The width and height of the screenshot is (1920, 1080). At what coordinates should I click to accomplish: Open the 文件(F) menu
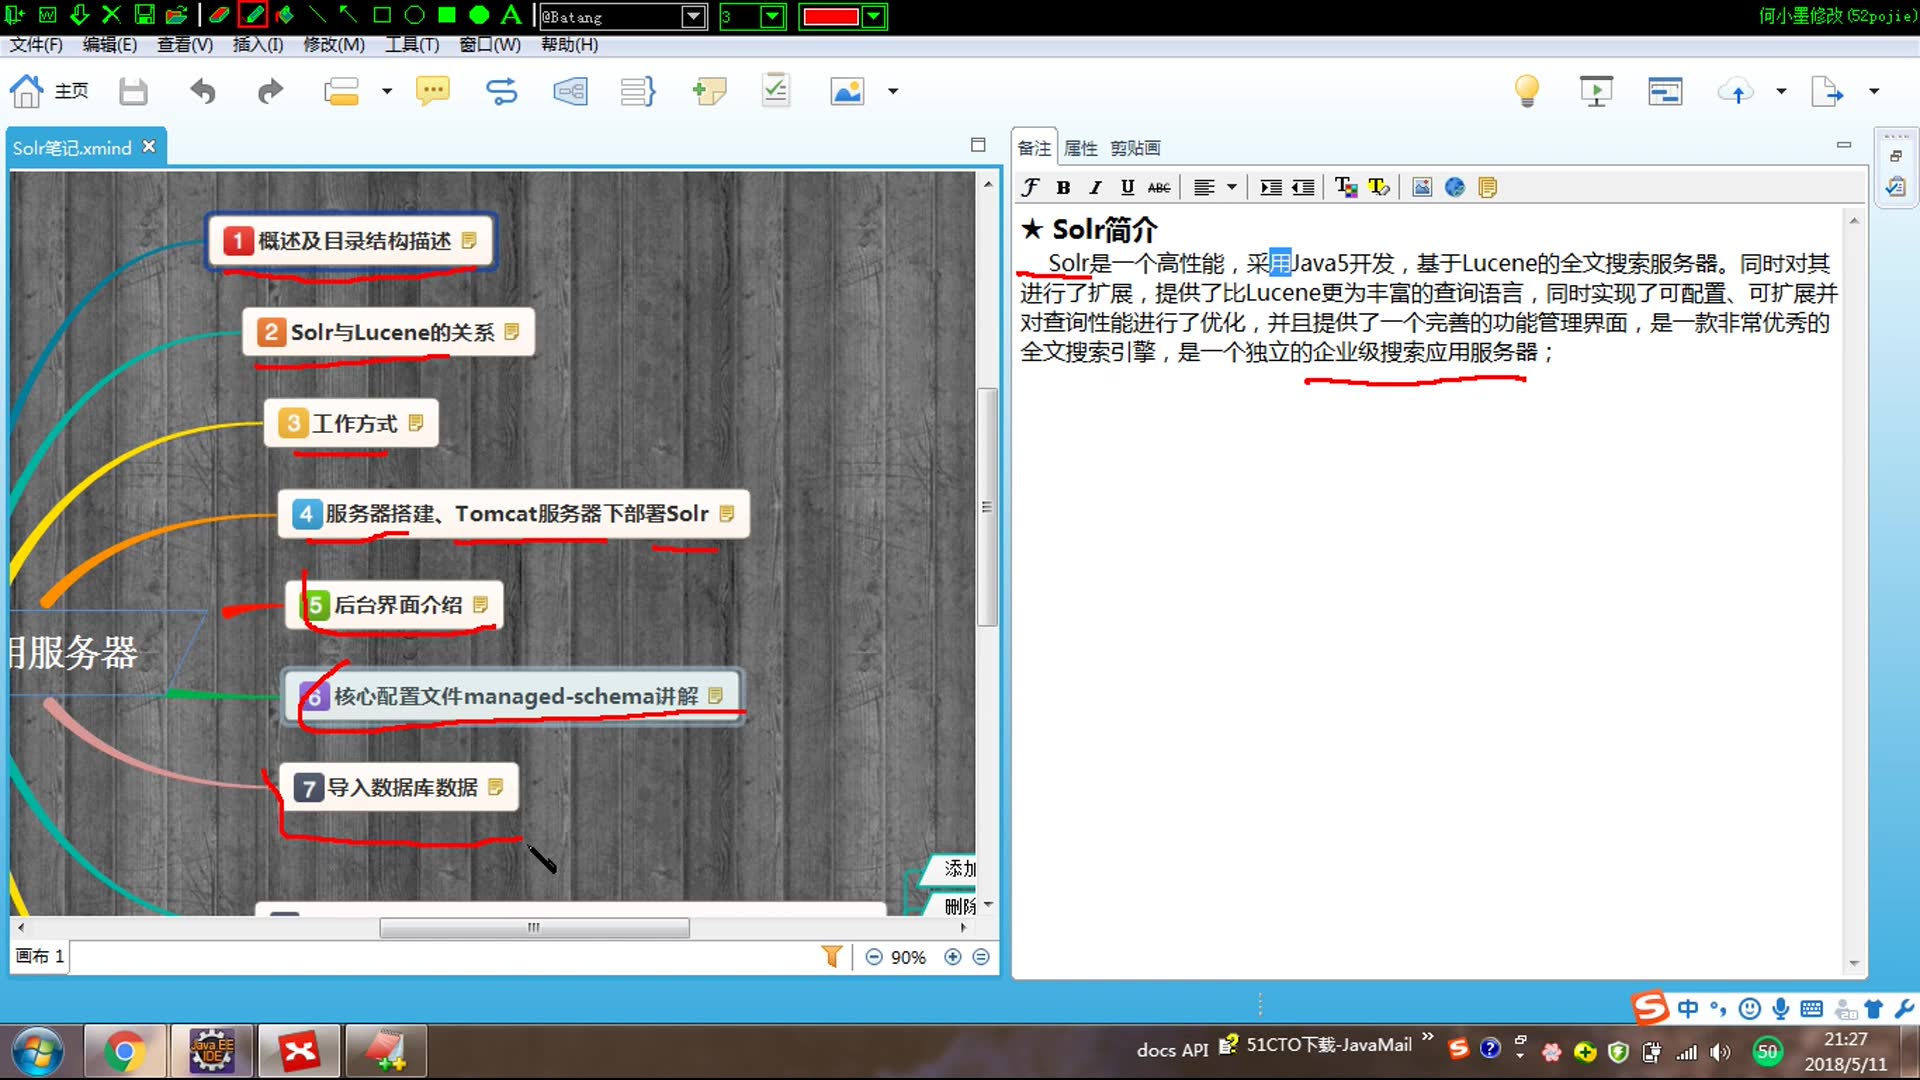36,45
